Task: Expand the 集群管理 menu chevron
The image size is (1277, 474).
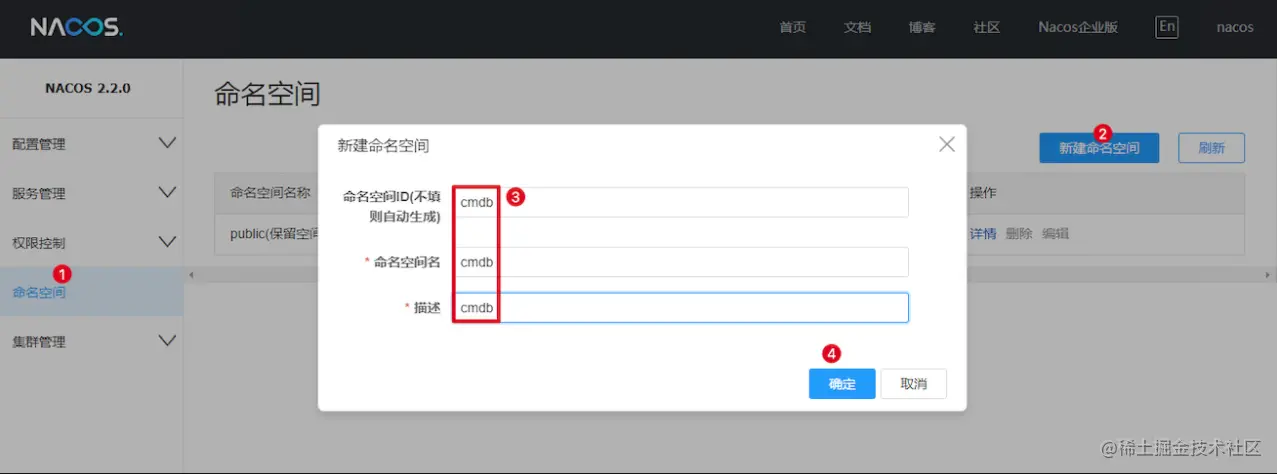Action: pyautogui.click(x=168, y=341)
